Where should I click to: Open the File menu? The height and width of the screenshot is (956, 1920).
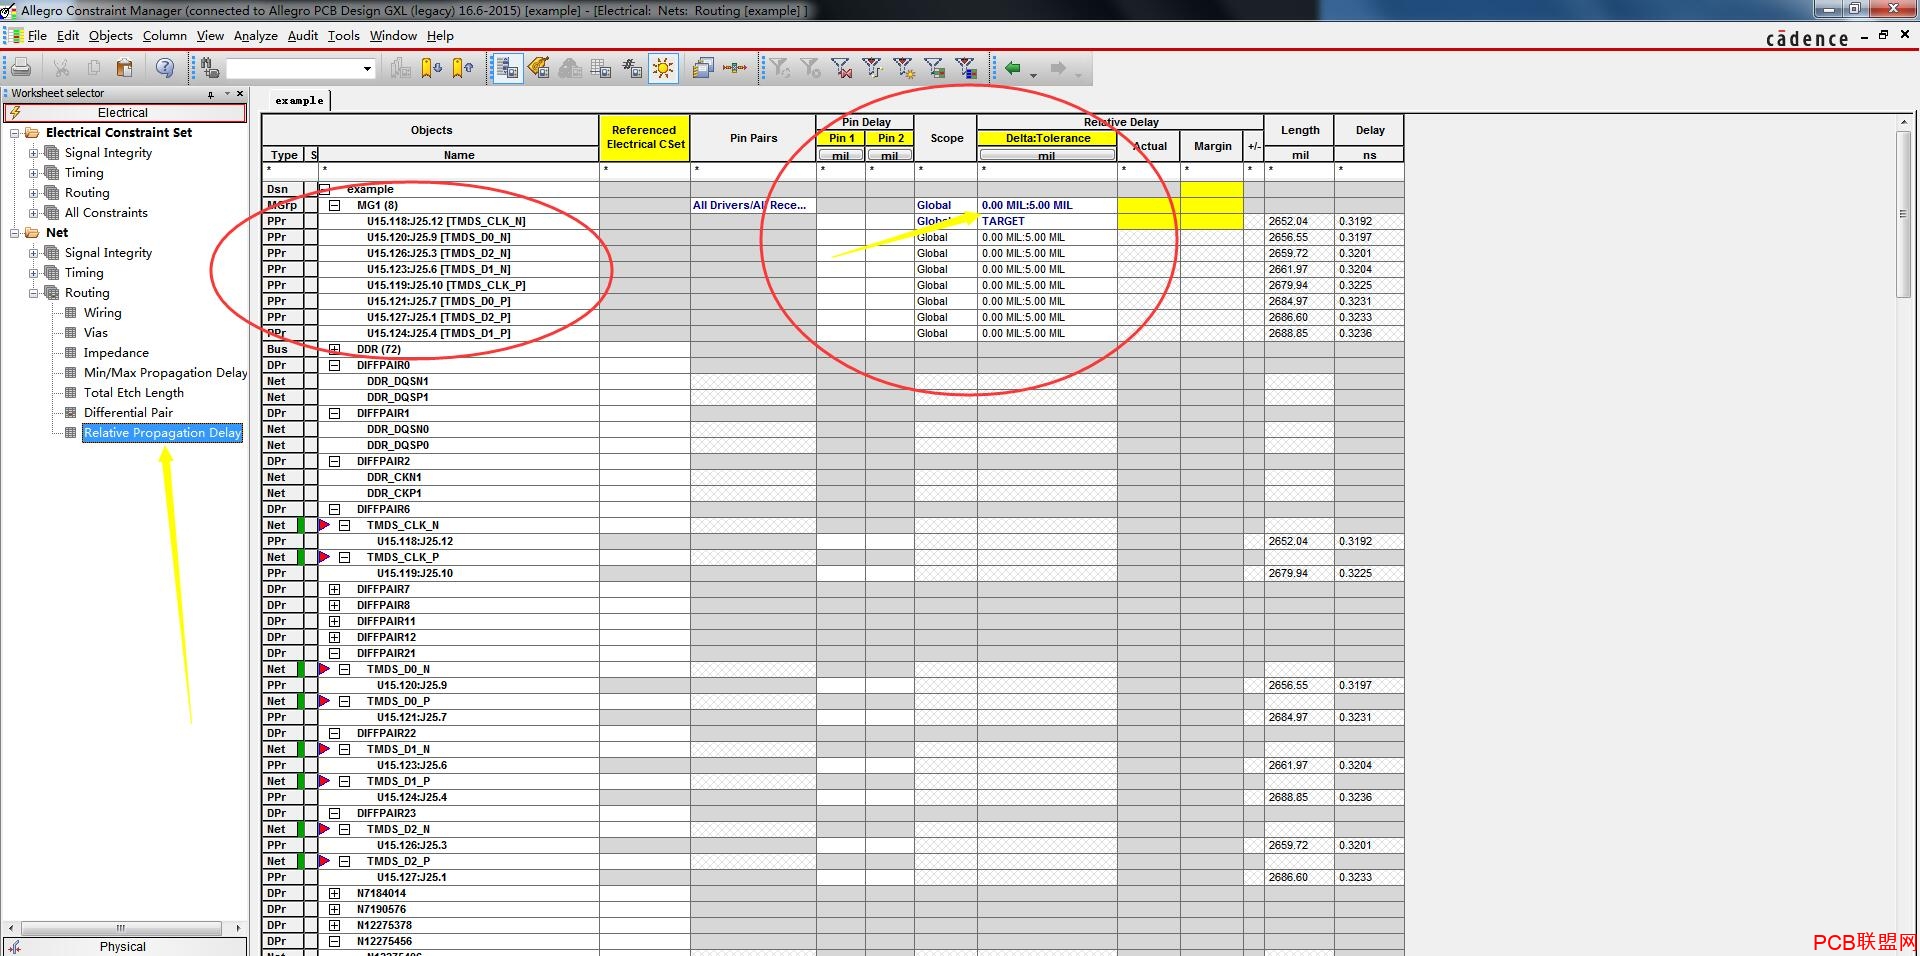click(37, 35)
